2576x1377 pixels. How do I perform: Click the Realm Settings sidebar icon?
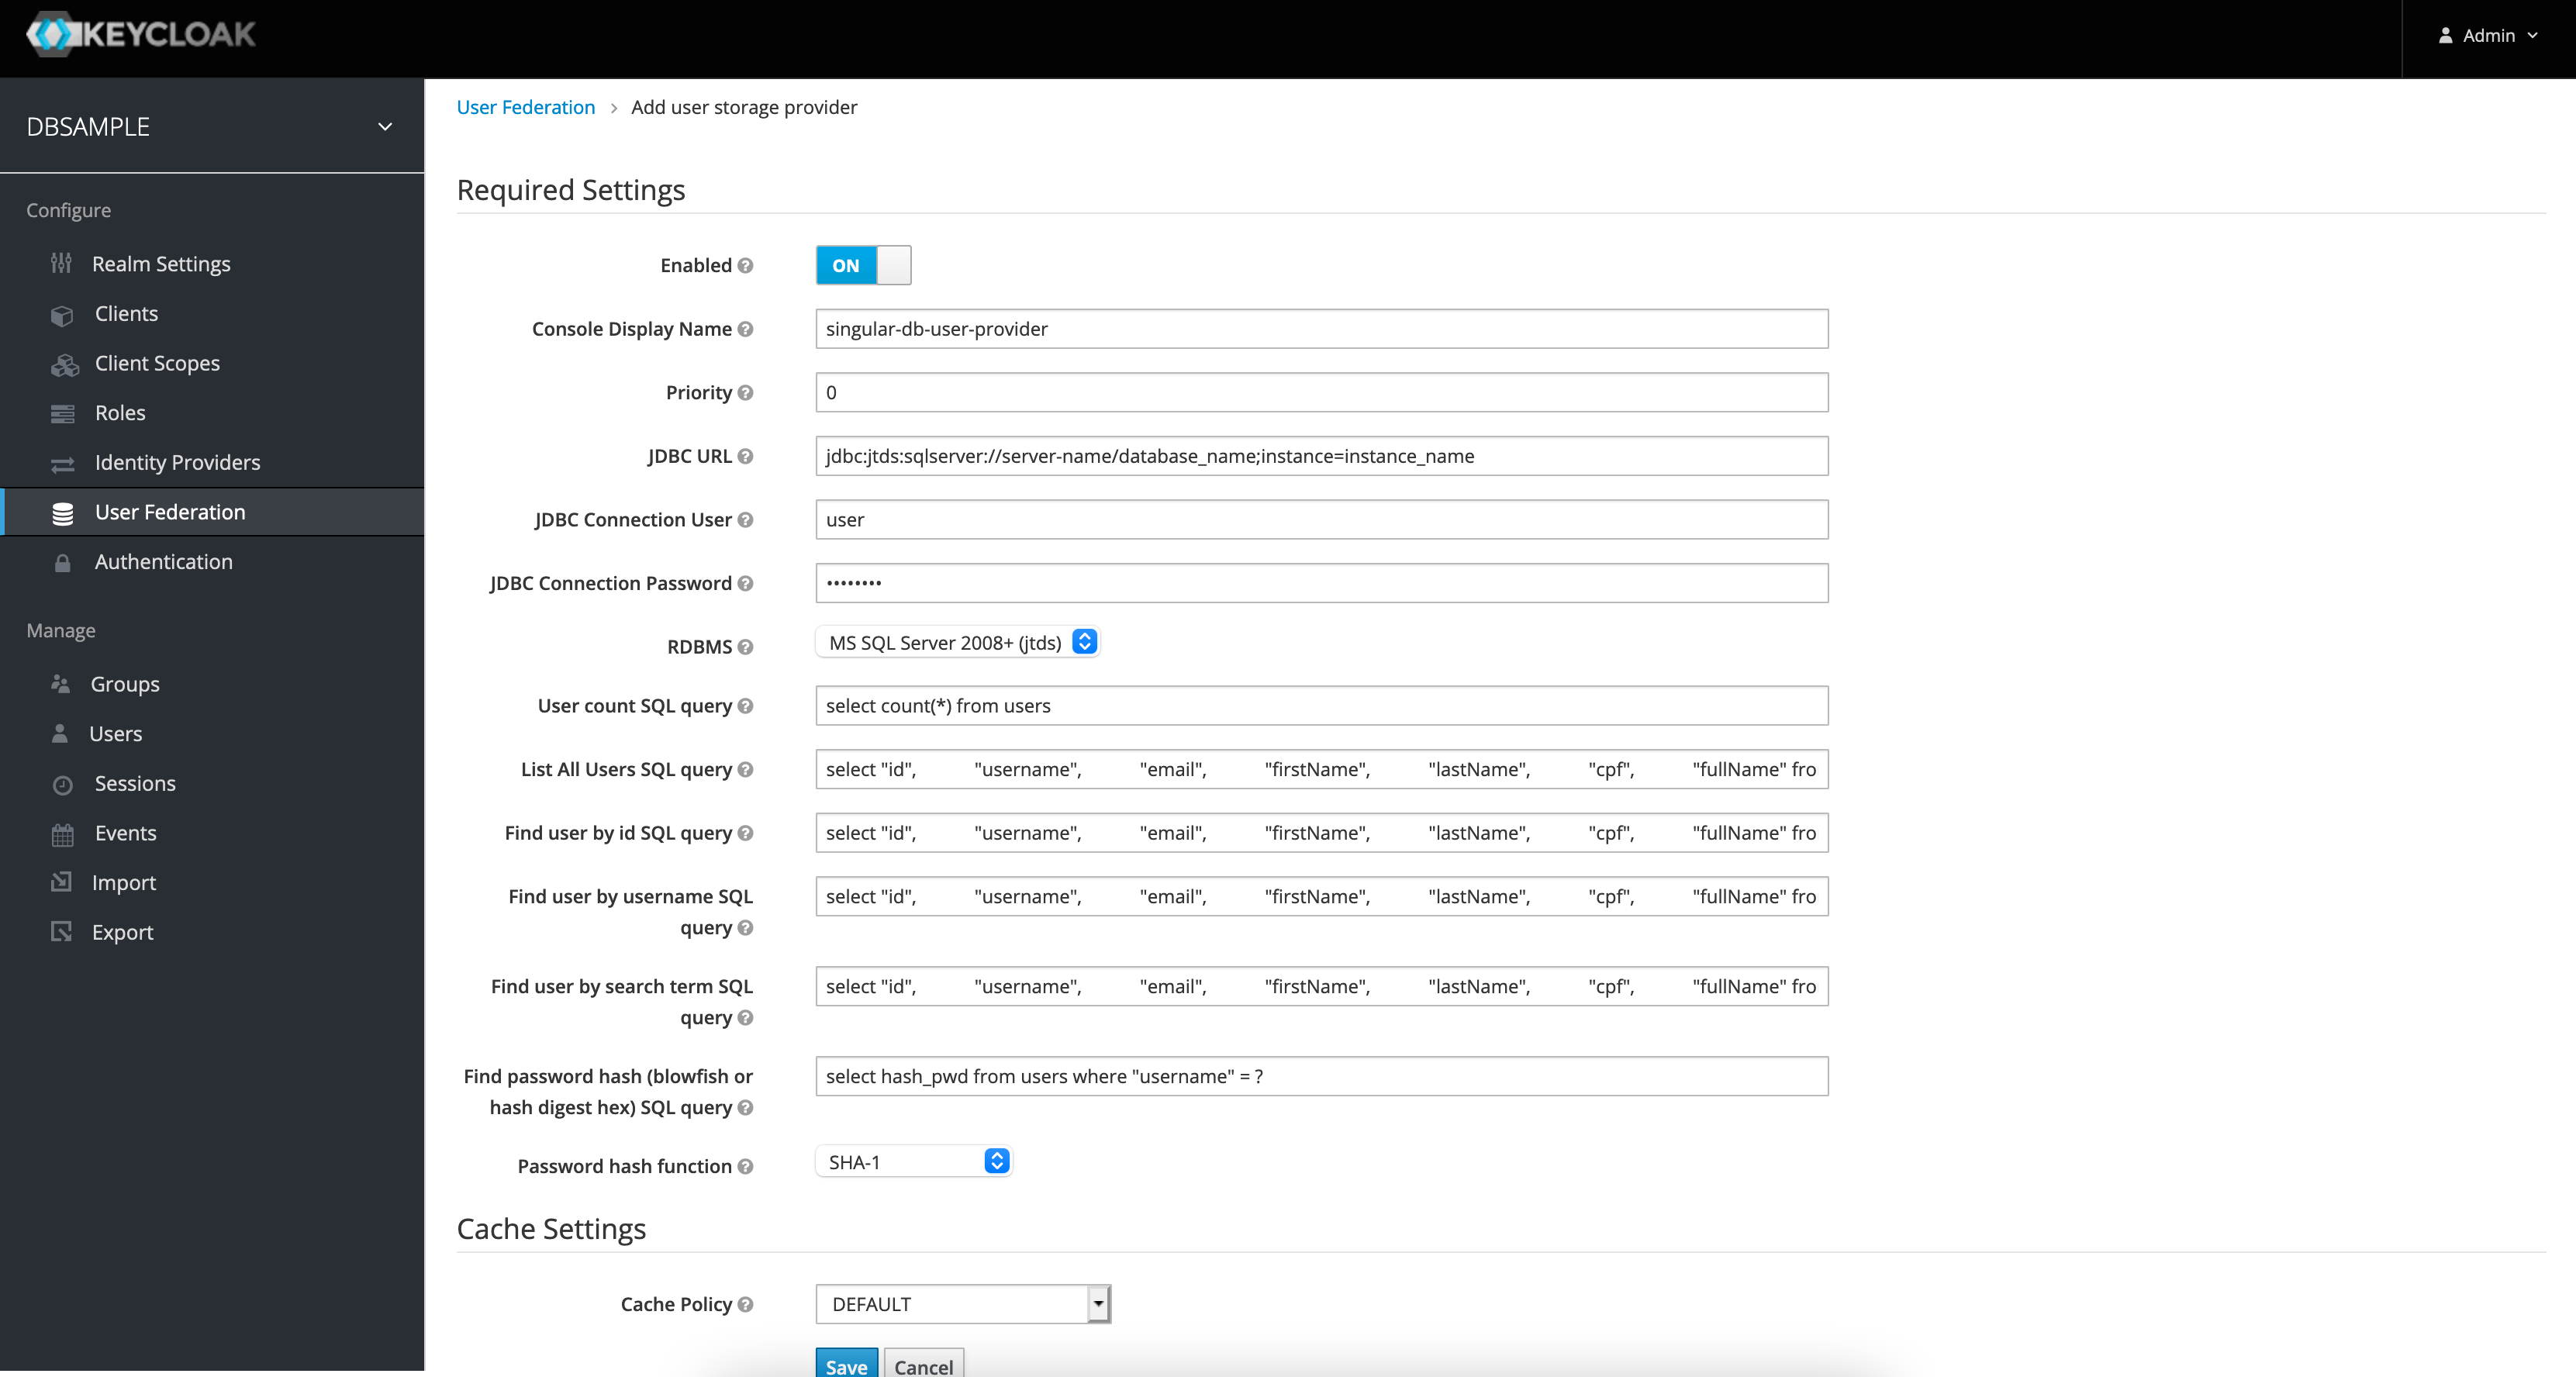(x=61, y=262)
